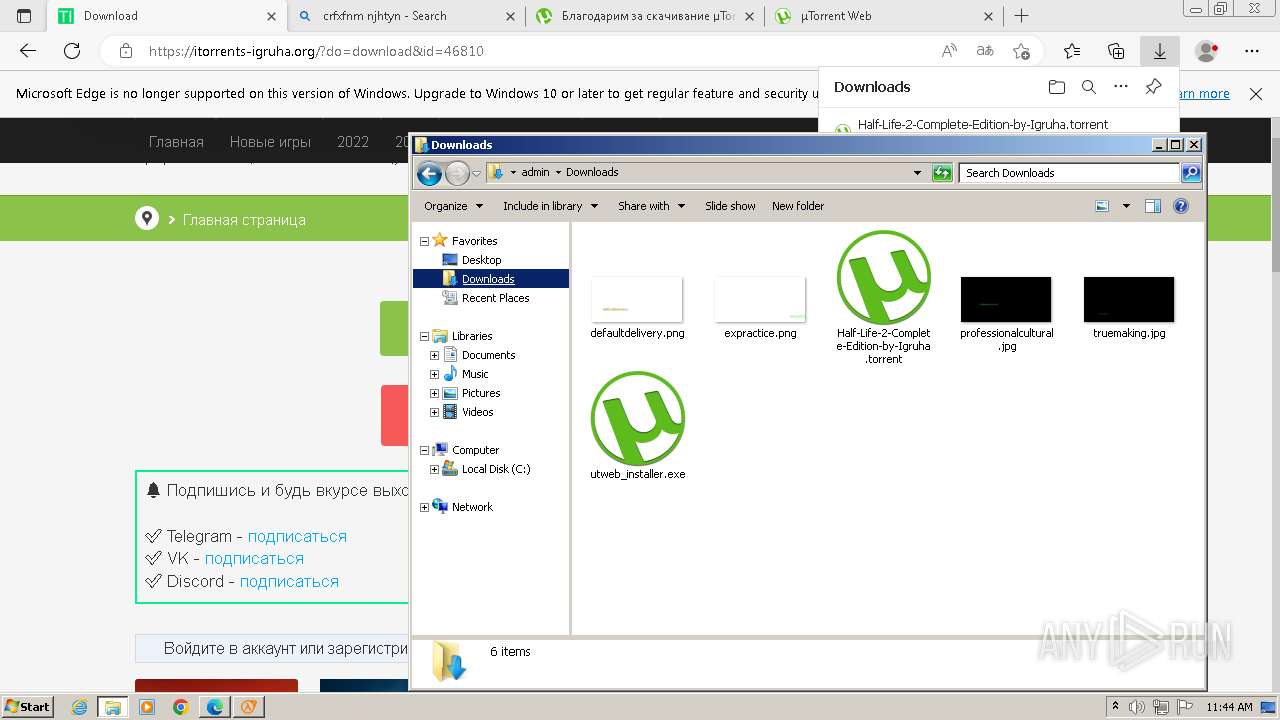Switch to the Download browser tab
The image size is (1280, 720).
click(168, 16)
